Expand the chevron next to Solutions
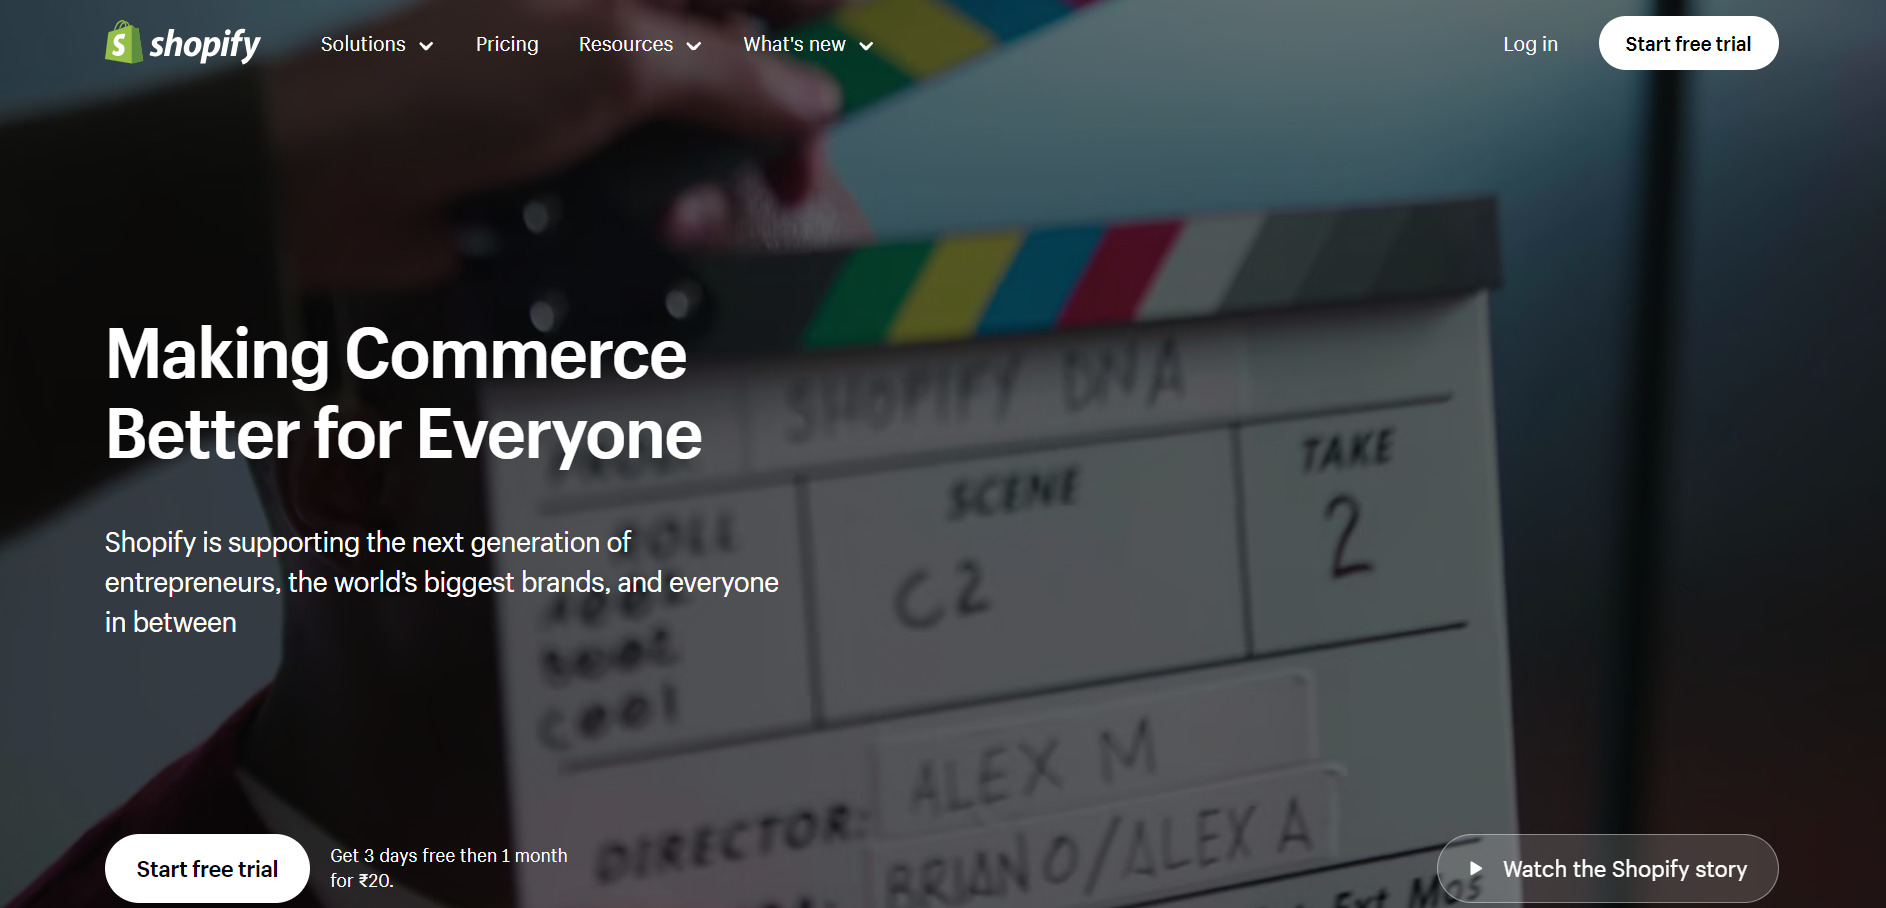Image resolution: width=1886 pixels, height=908 pixels. [x=426, y=46]
